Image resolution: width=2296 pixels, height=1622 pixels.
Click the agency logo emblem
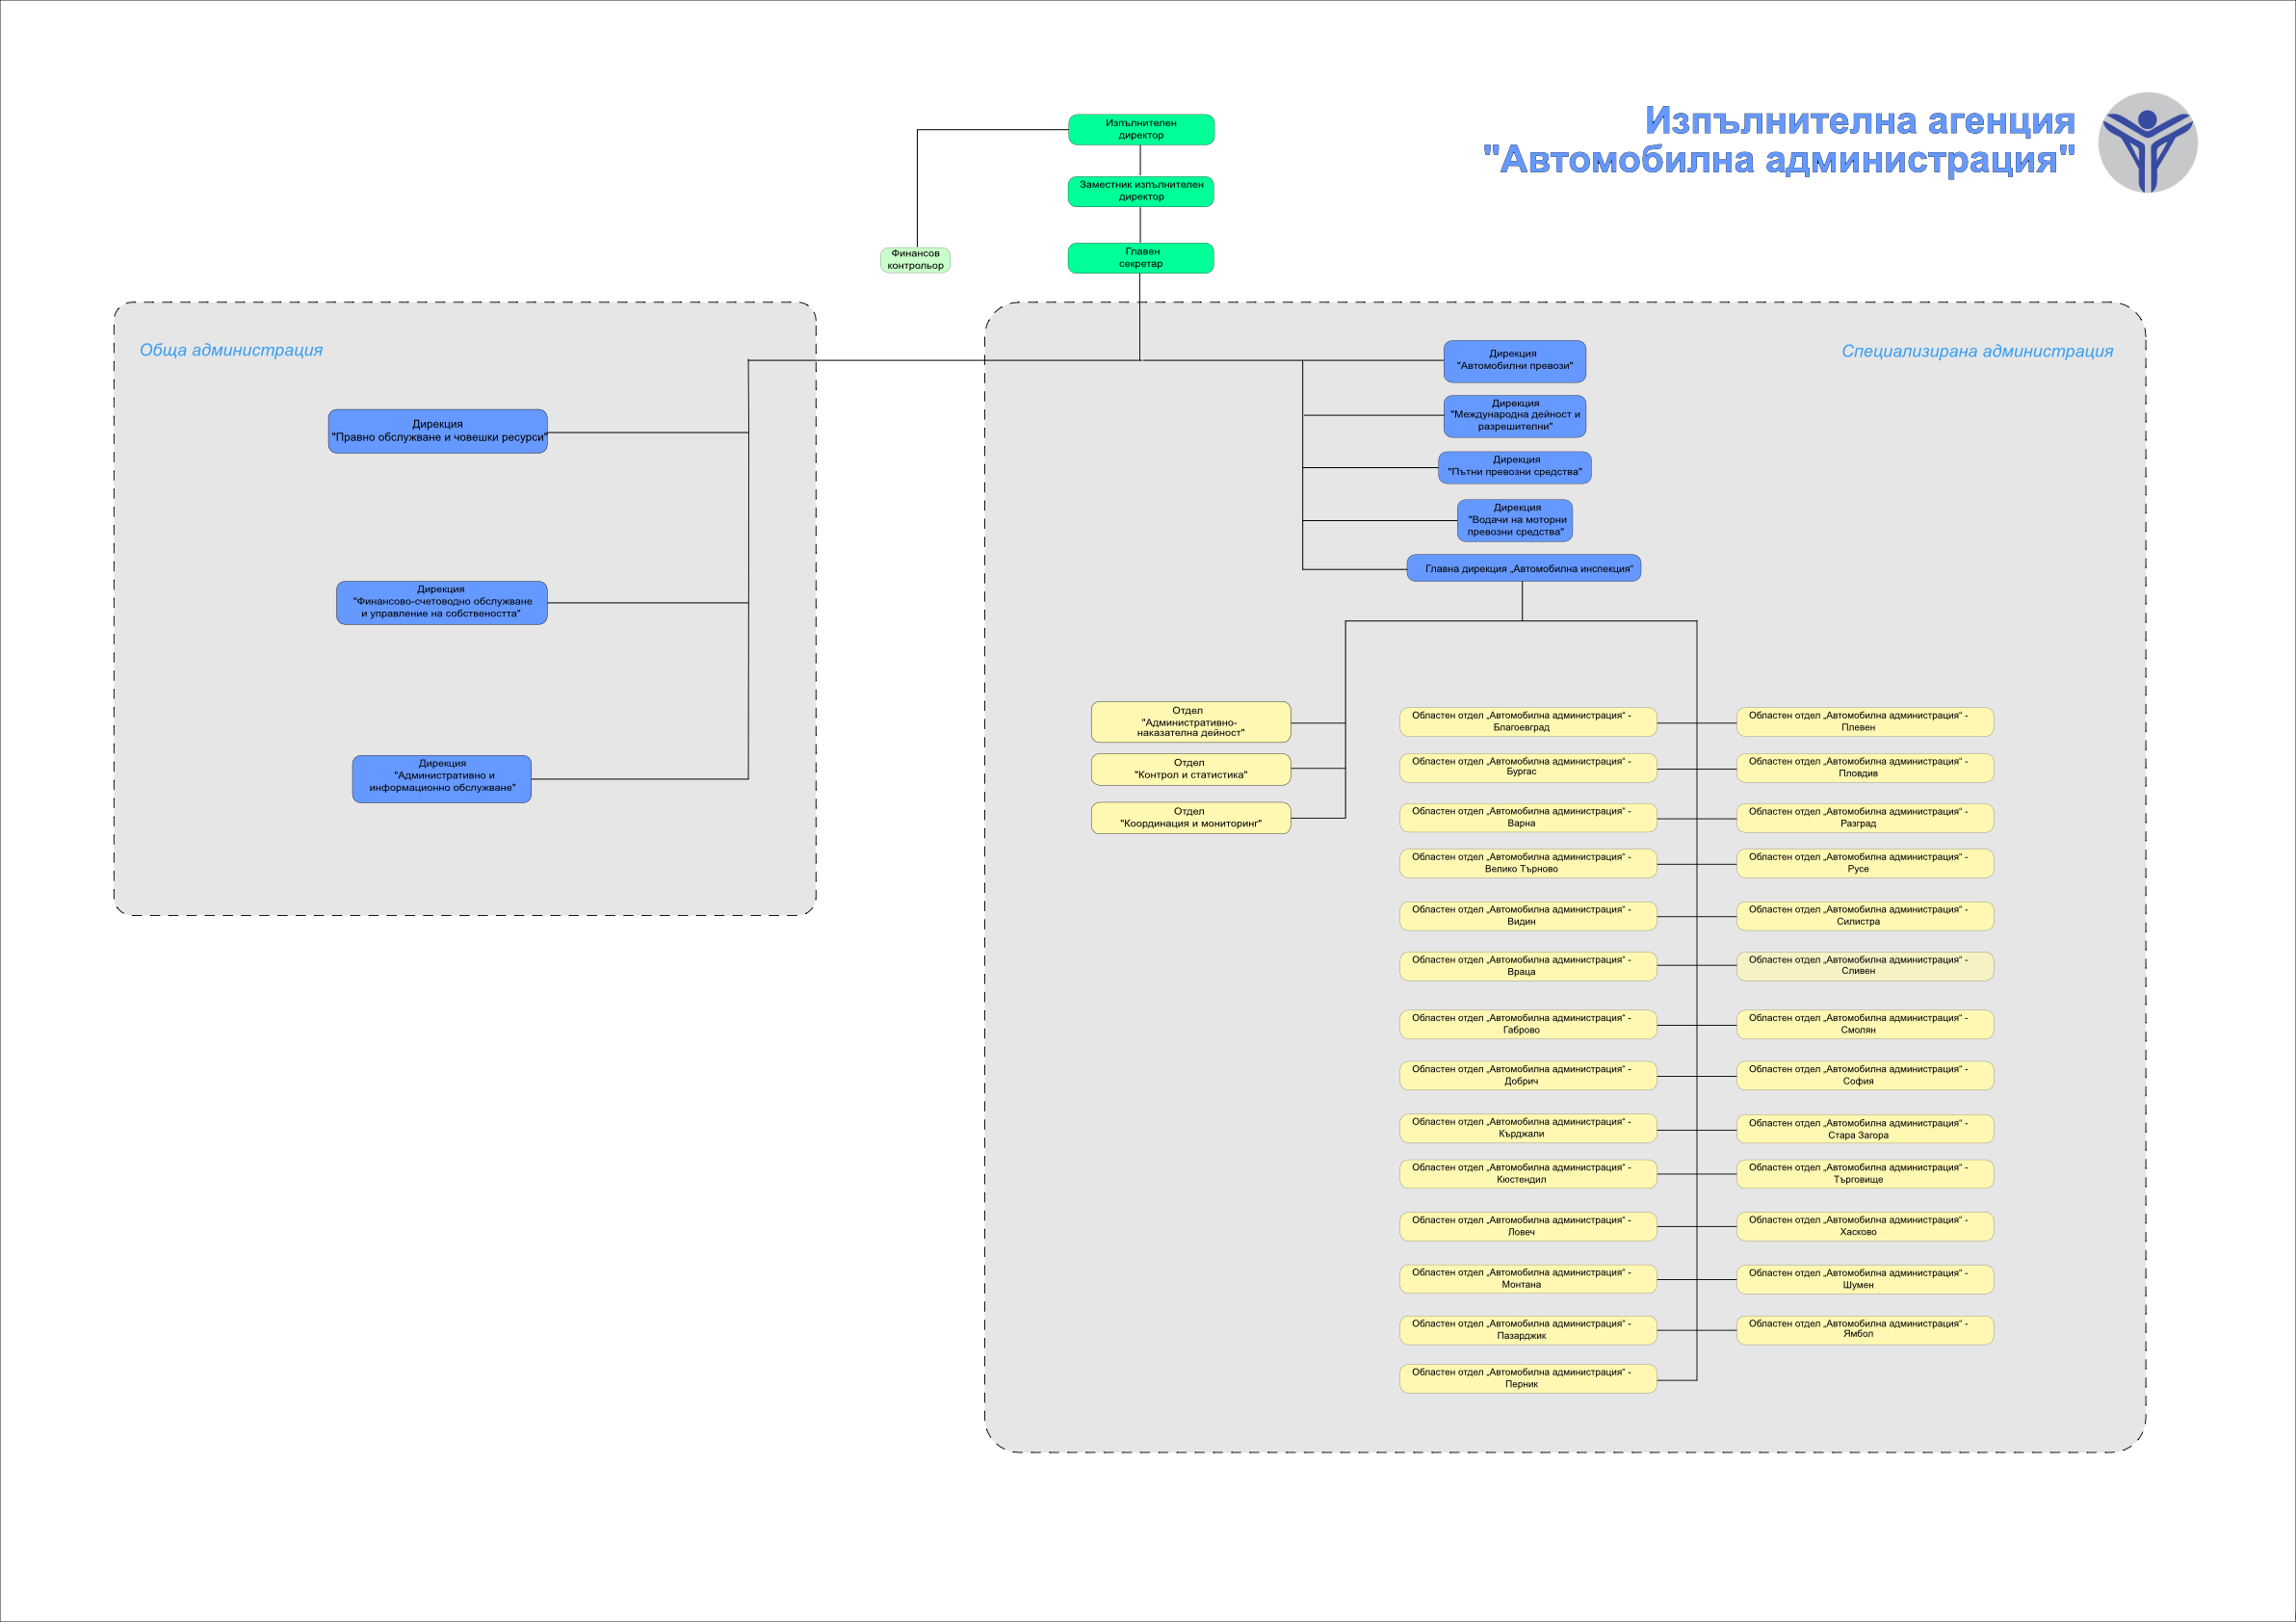click(2147, 142)
